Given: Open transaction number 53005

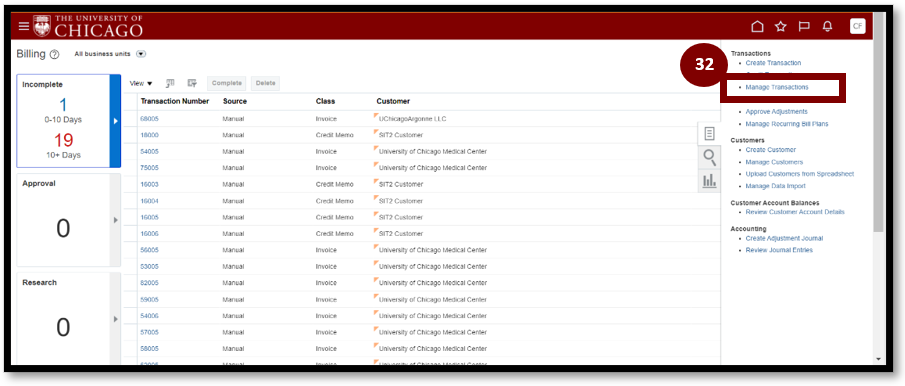Looking at the screenshot, I should [x=149, y=267].
